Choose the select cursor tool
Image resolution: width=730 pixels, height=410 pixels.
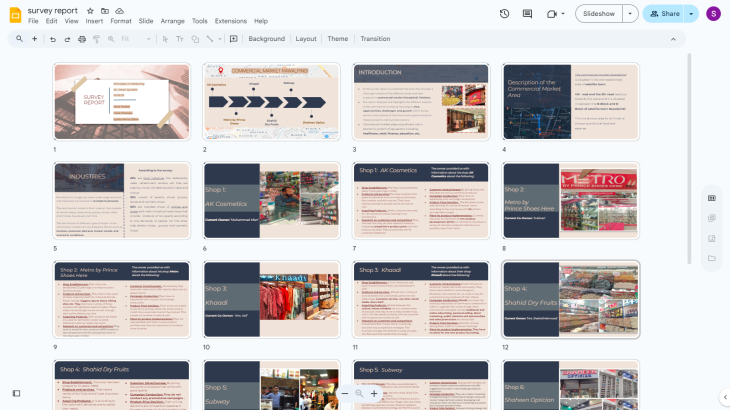165,39
